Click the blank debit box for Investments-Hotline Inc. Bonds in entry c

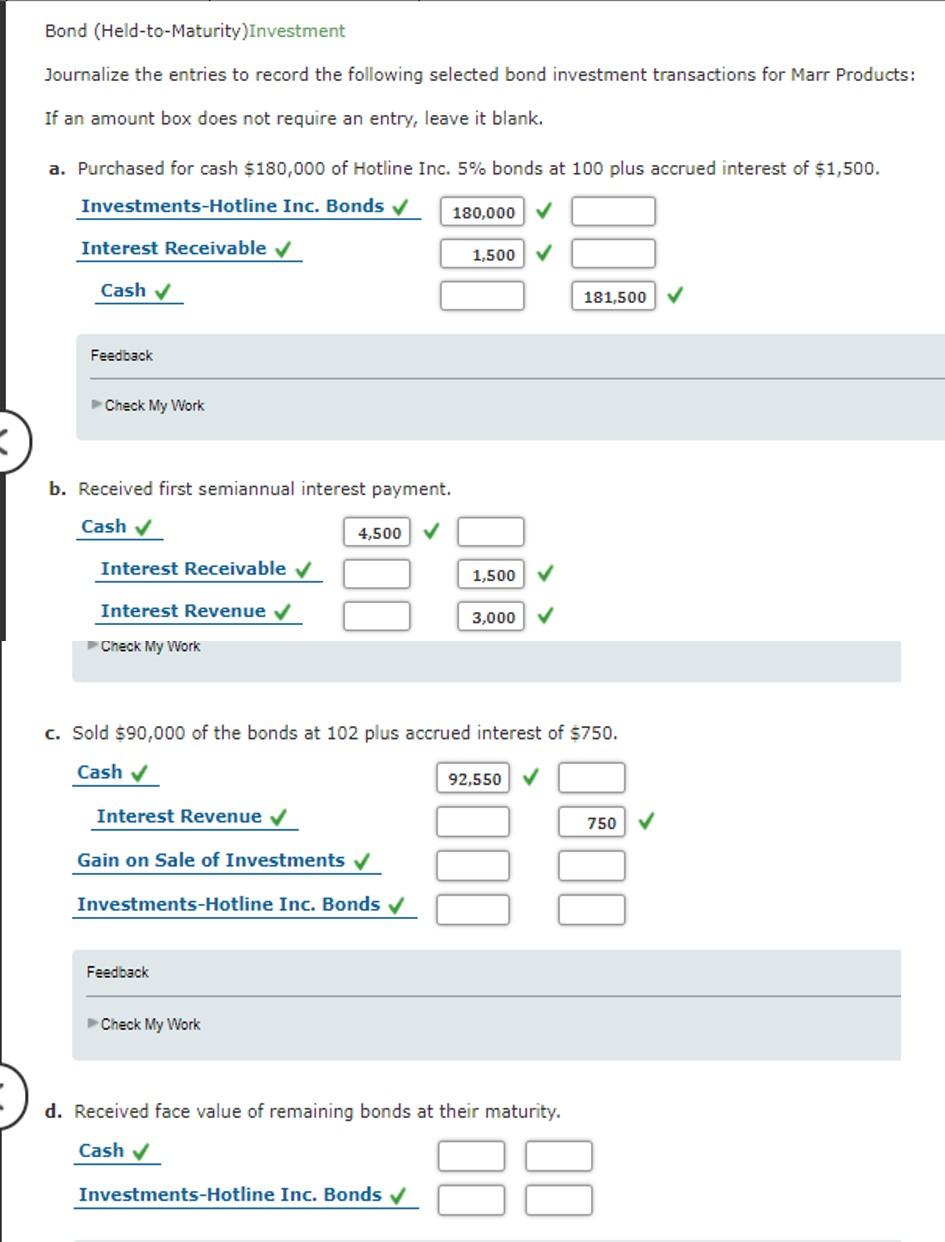click(x=472, y=909)
